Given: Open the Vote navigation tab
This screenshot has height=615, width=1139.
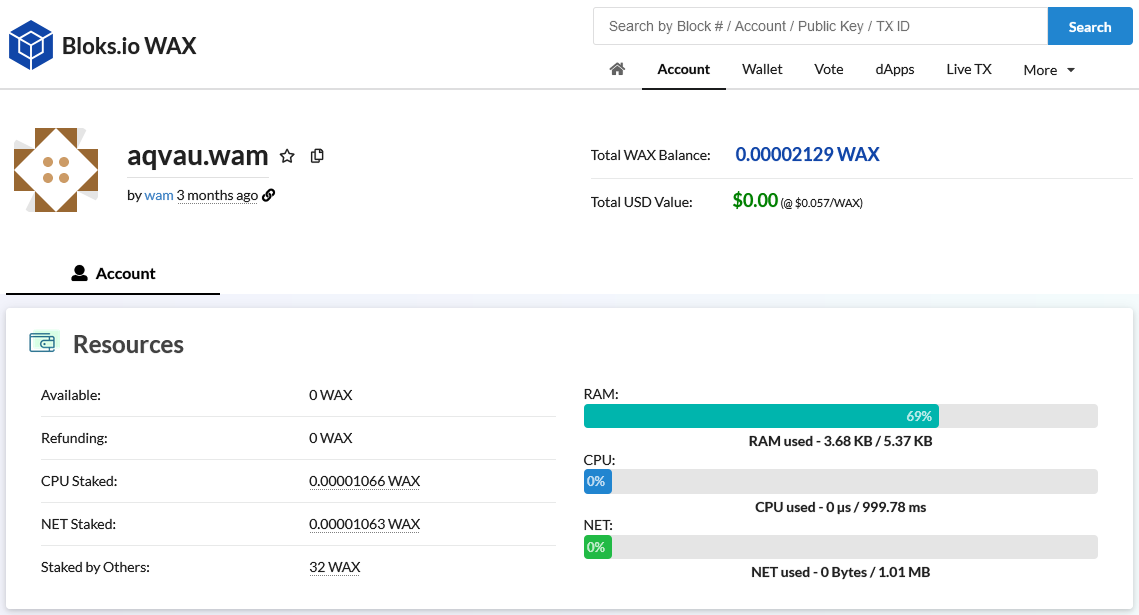Looking at the screenshot, I should point(829,69).
